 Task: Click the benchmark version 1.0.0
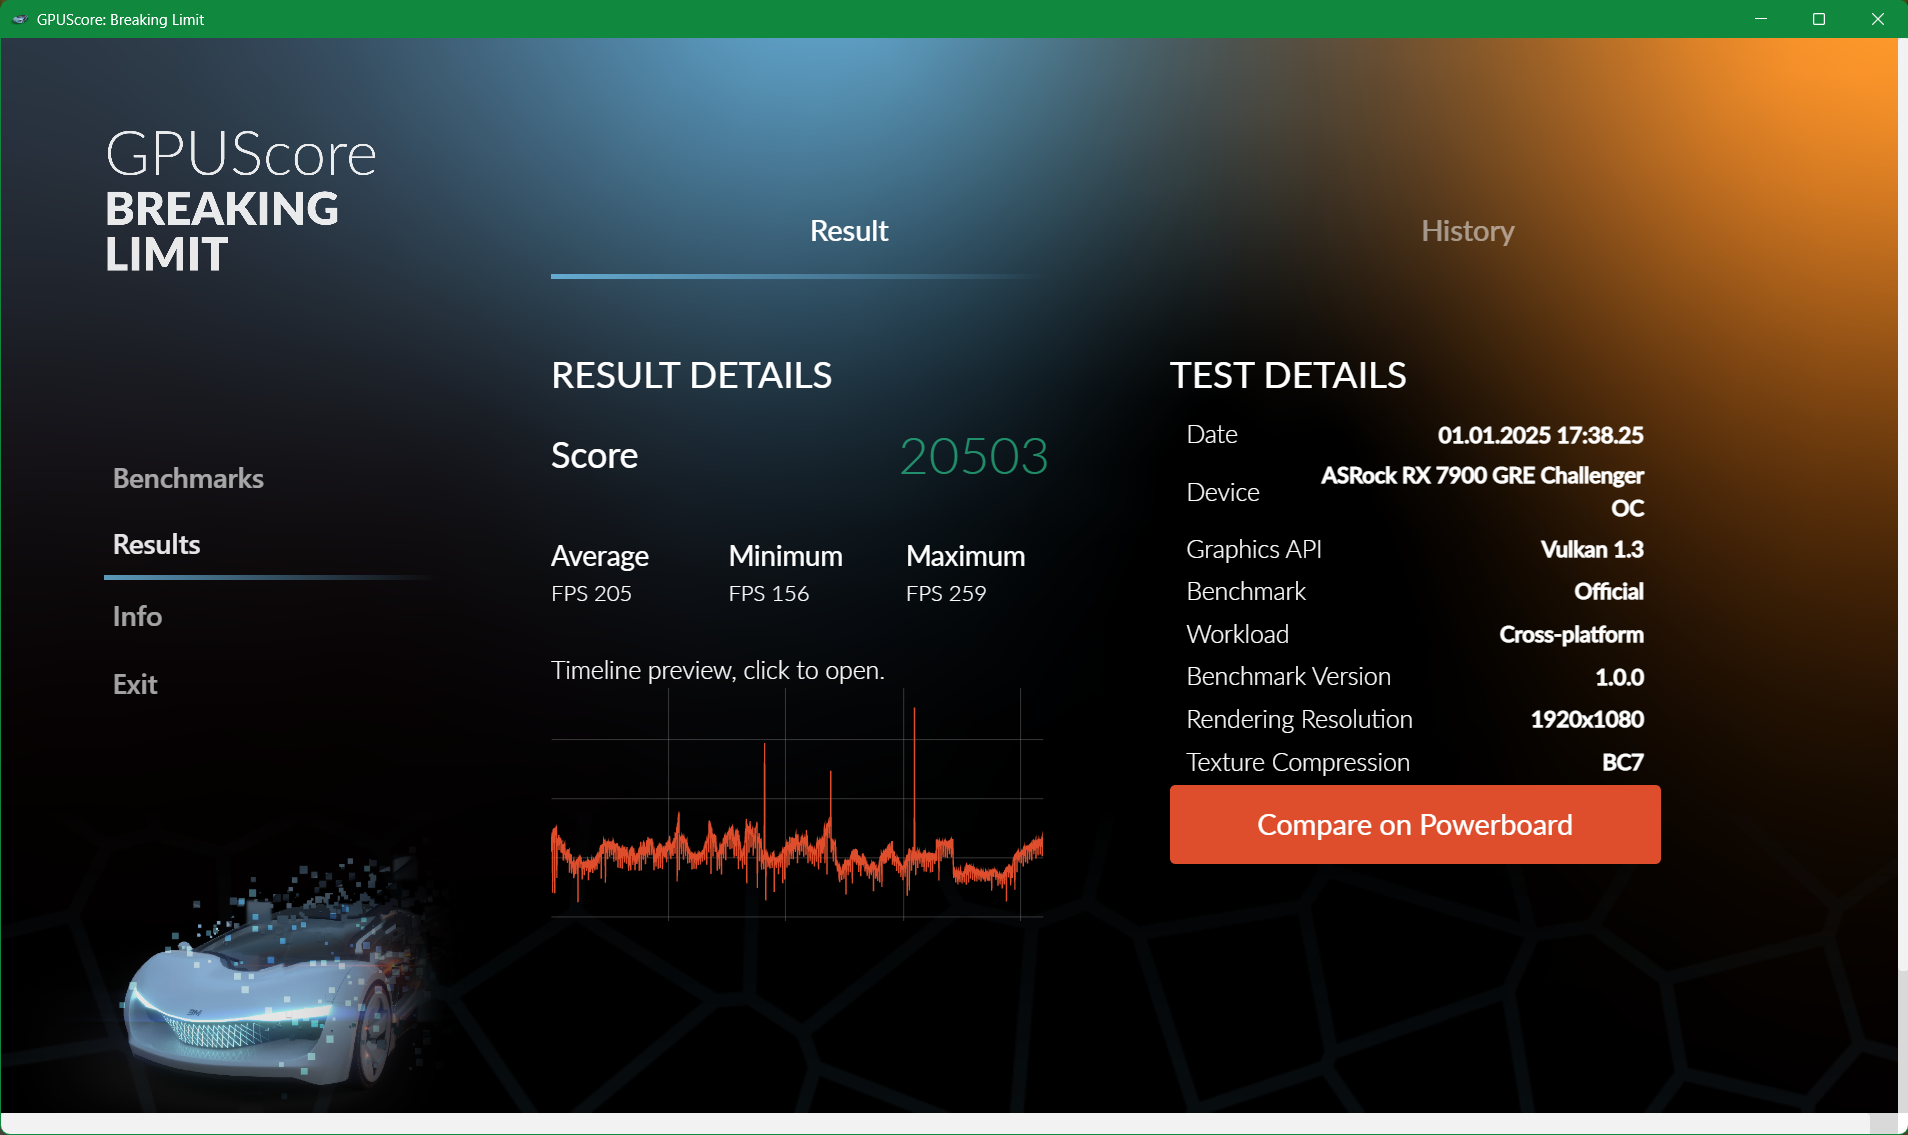1619,677
